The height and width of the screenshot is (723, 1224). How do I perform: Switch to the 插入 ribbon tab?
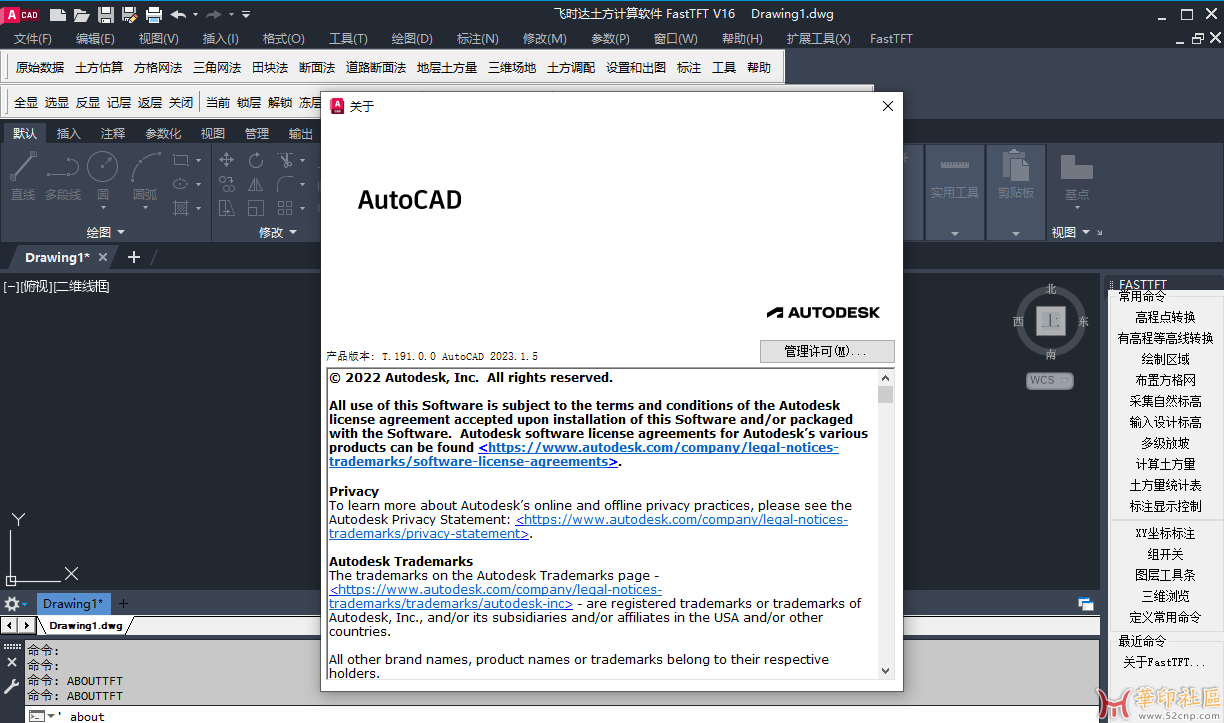coord(69,134)
